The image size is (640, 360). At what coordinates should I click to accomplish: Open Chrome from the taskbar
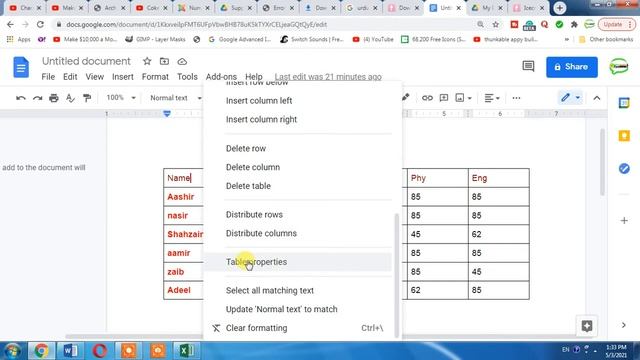pyautogui.click(x=41, y=351)
